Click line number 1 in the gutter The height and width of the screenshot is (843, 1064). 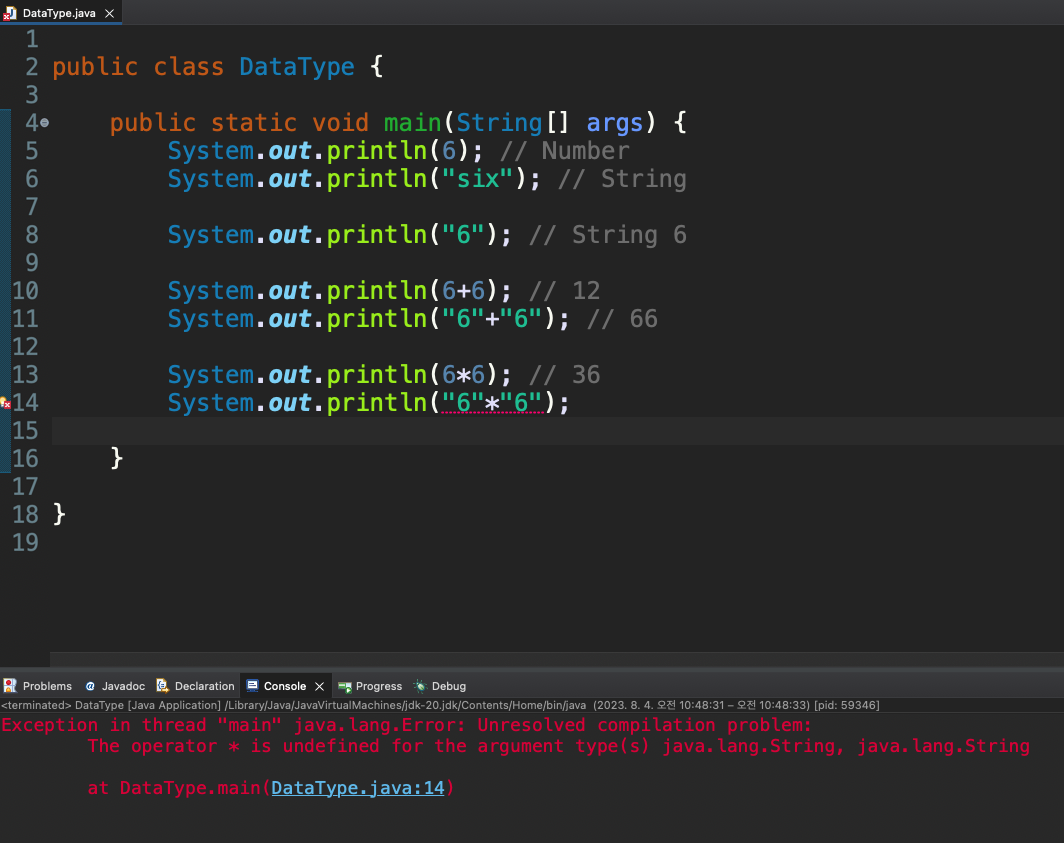point(32,39)
